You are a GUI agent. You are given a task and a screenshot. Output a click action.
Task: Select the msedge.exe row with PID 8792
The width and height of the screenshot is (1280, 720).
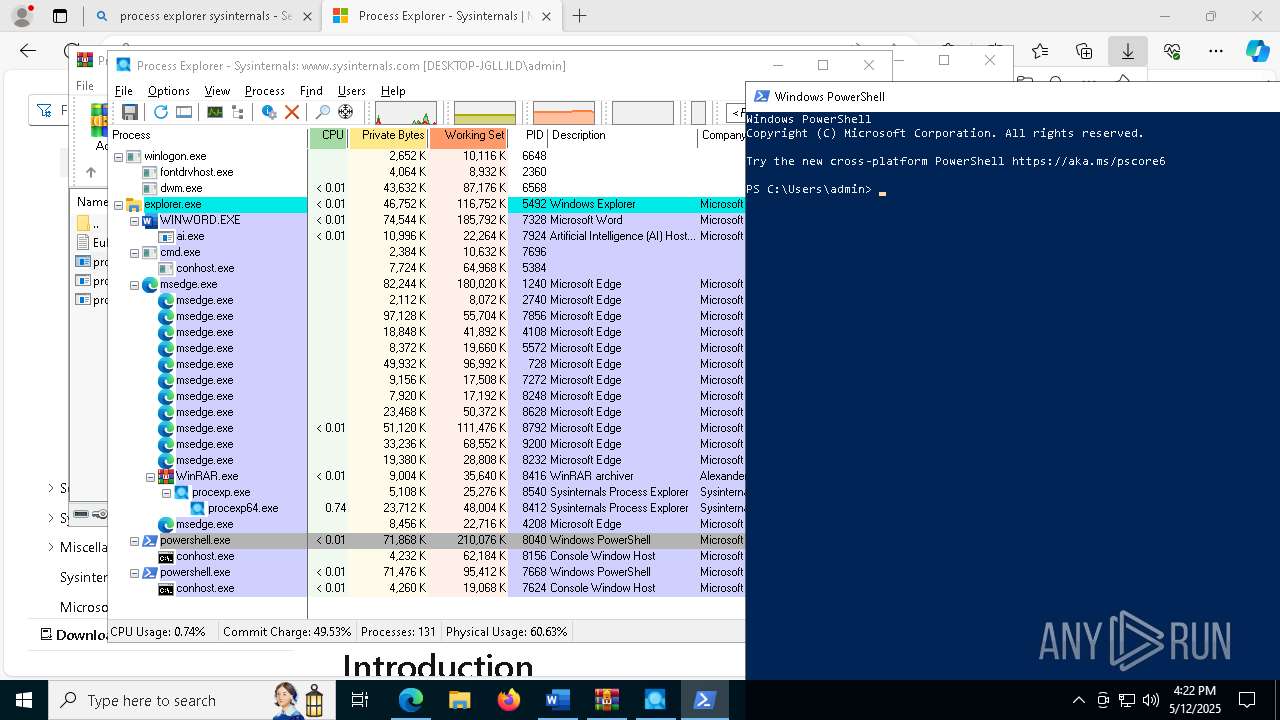pos(426,428)
